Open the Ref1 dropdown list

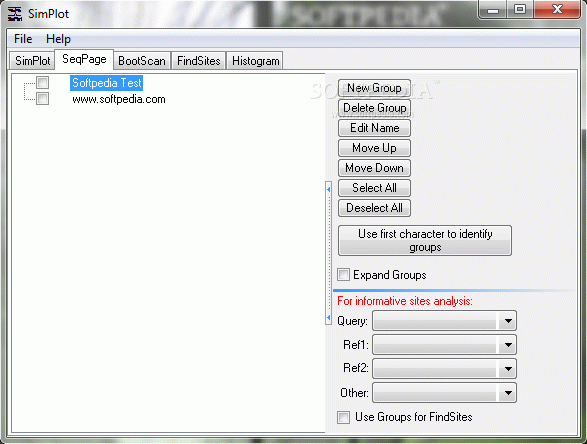pyautogui.click(x=444, y=345)
